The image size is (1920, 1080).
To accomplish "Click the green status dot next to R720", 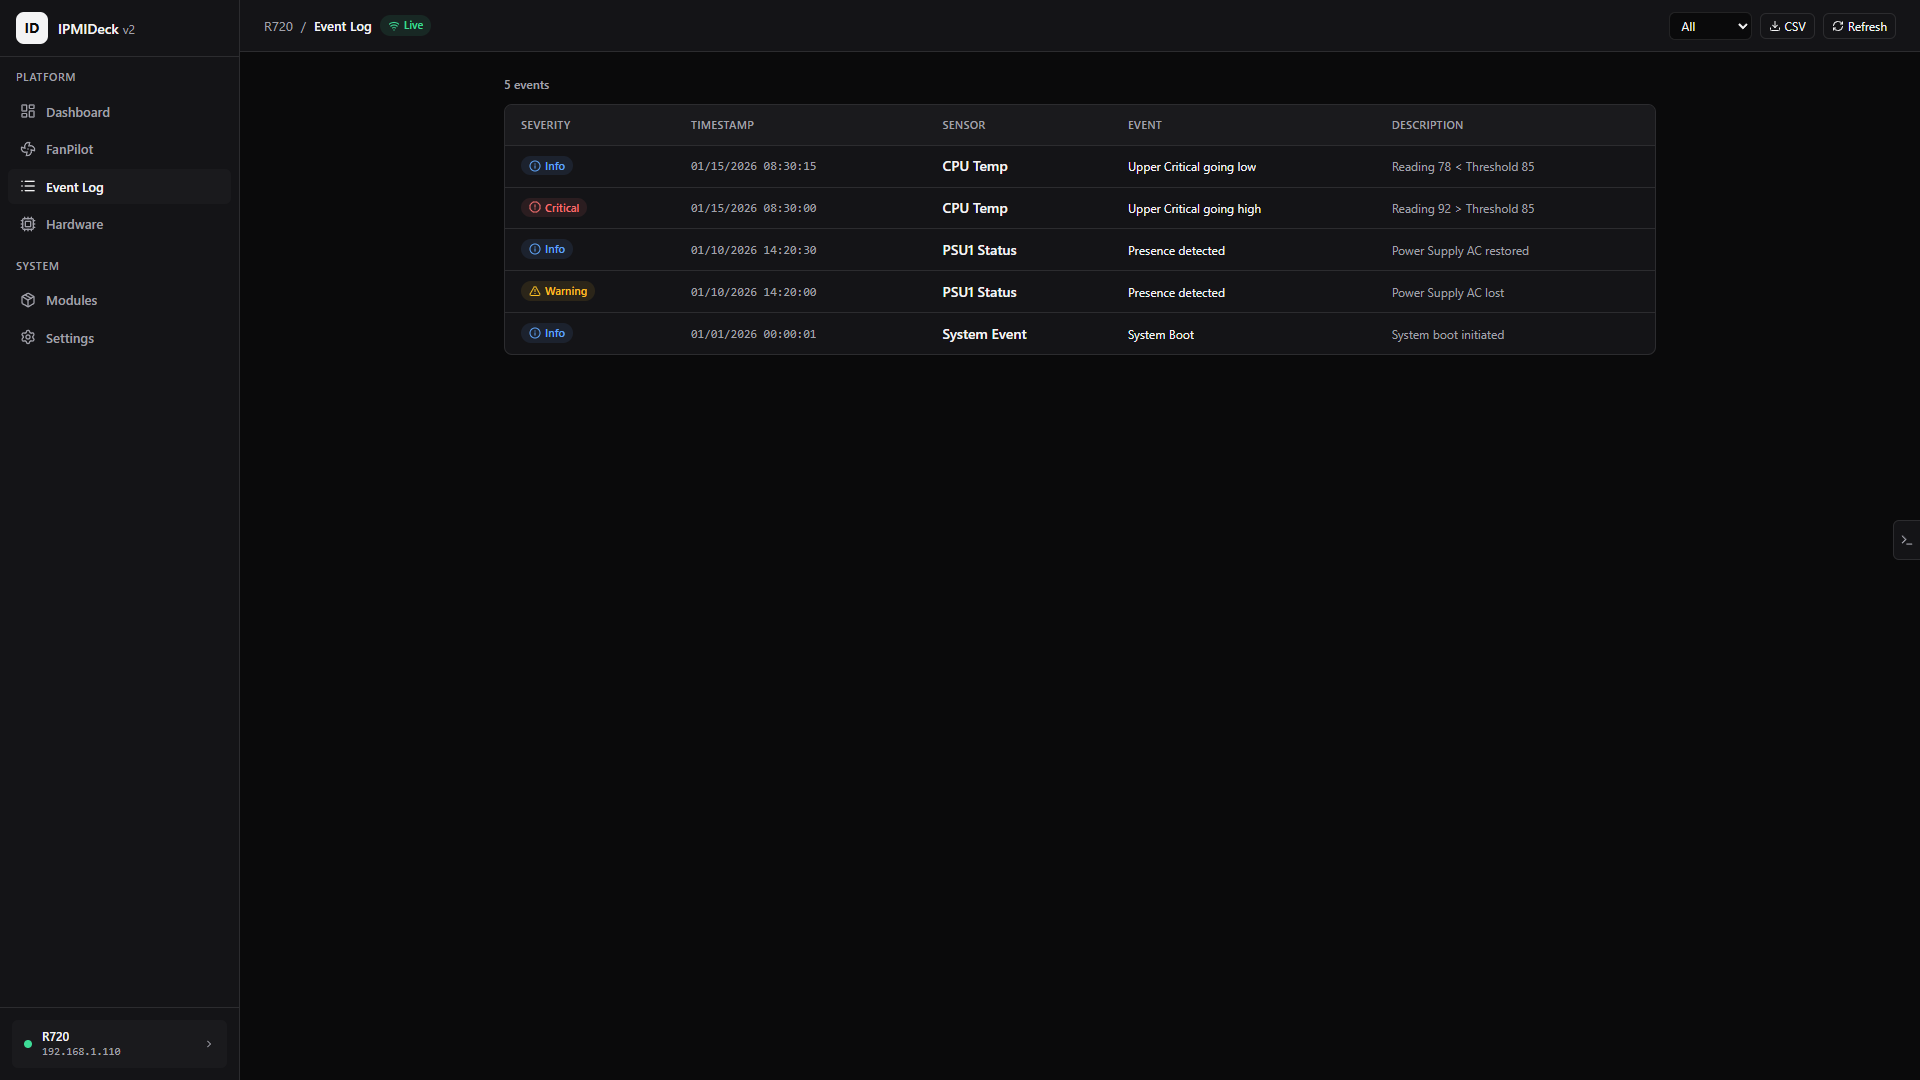I will [x=28, y=1044].
